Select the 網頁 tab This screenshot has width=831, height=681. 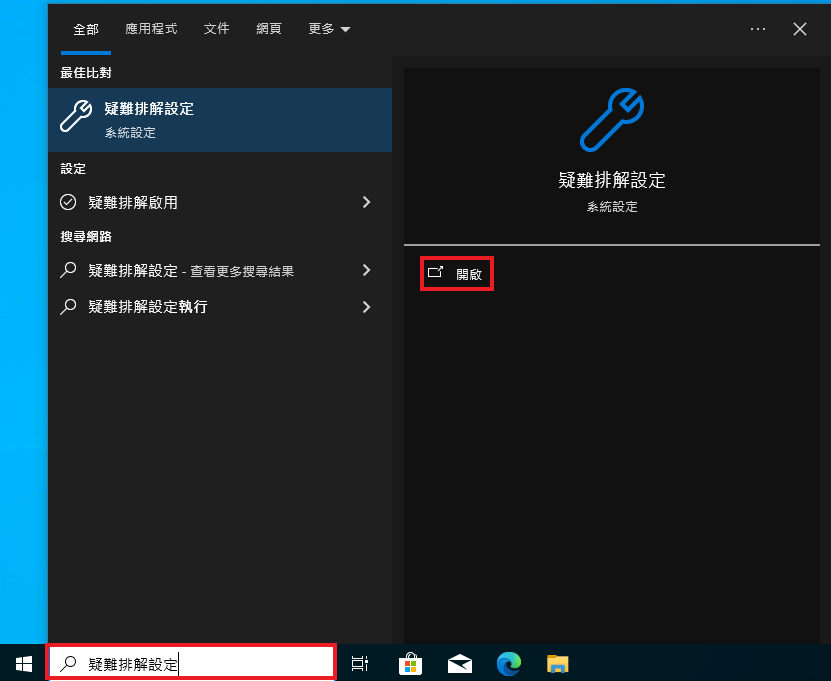tap(269, 29)
